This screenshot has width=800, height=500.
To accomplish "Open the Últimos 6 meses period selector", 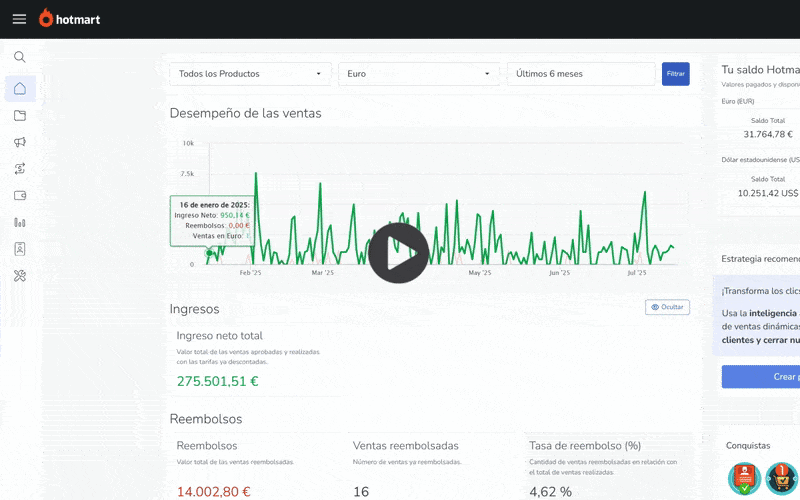I will 581,74.
